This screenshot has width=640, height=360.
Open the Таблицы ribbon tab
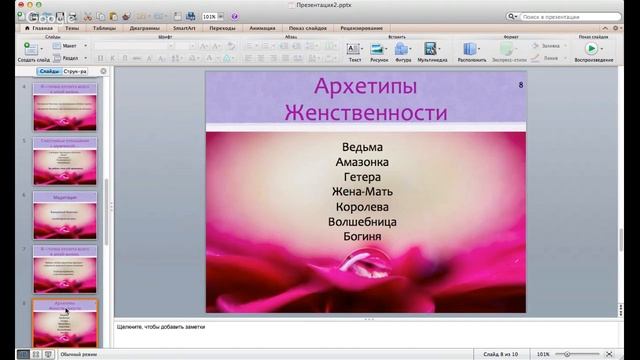coord(104,28)
